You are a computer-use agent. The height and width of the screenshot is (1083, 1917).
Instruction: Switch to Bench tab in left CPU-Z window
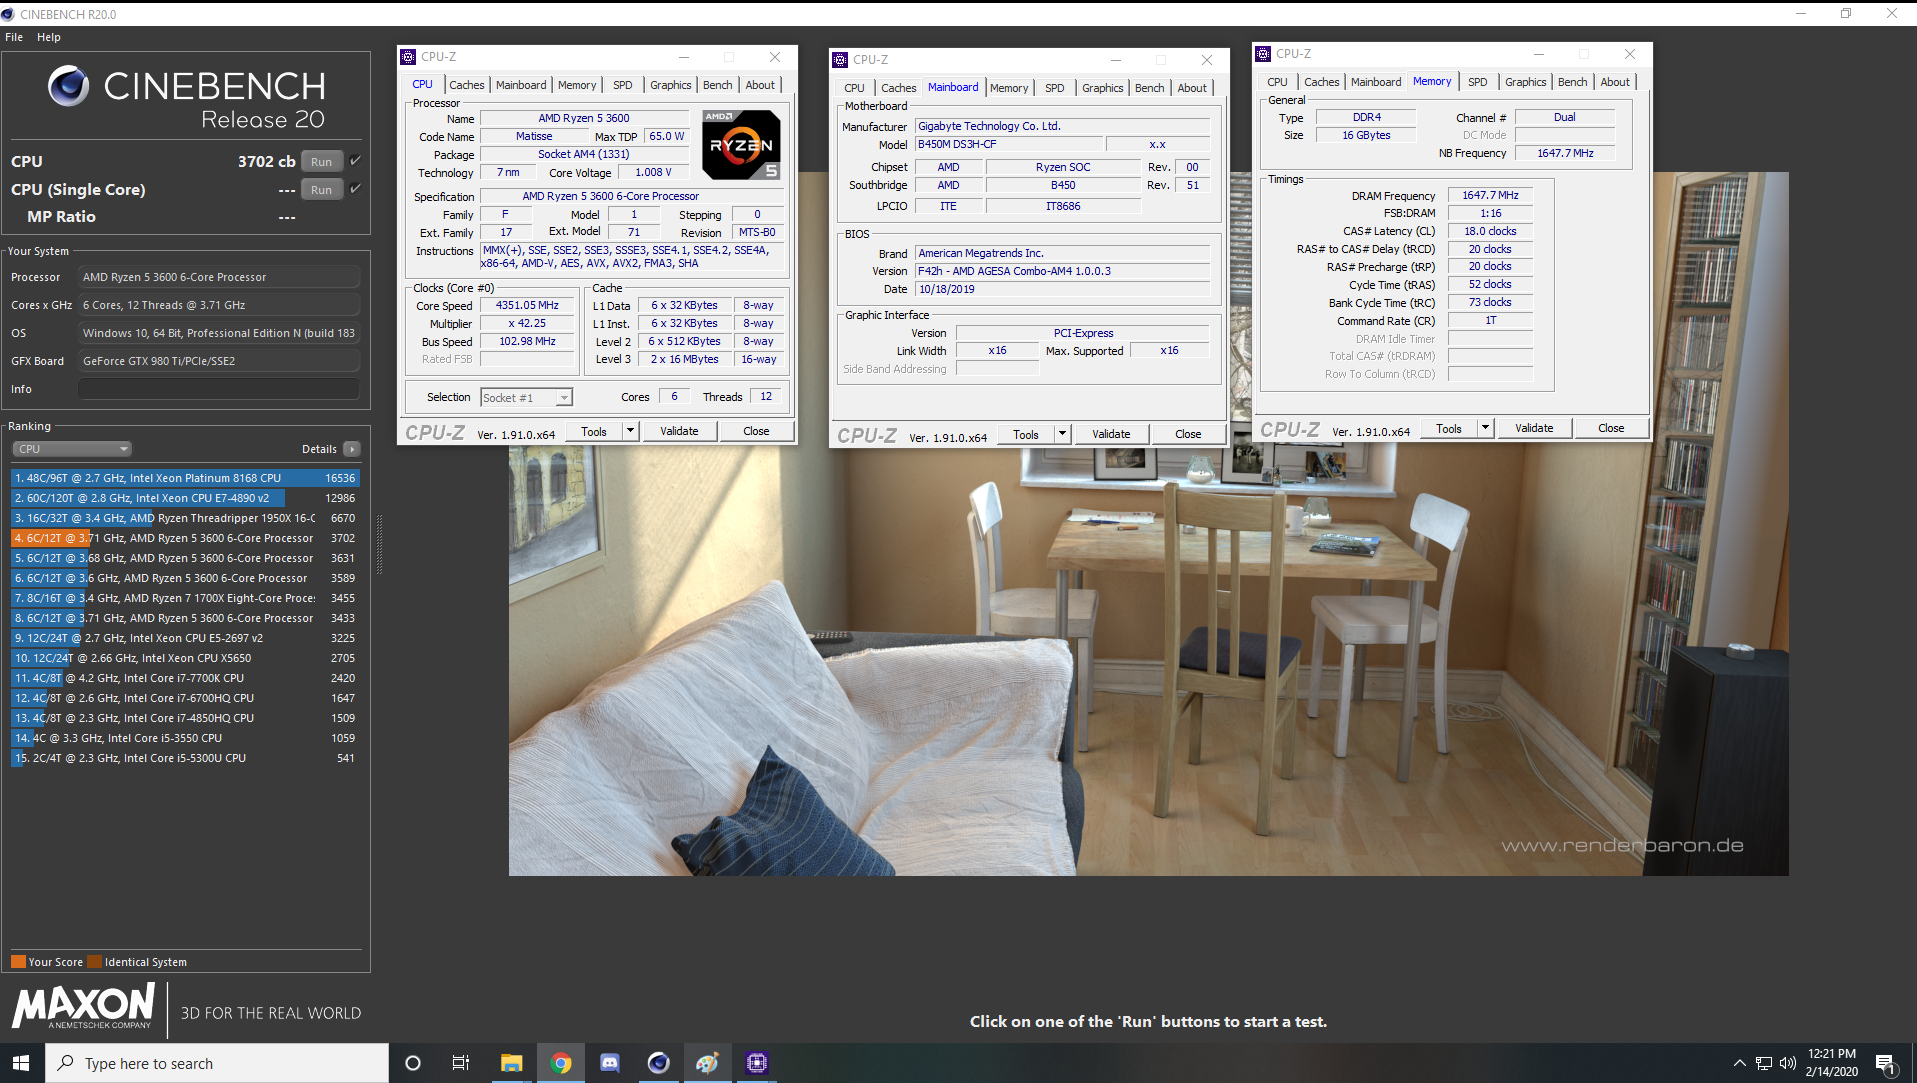click(x=717, y=85)
